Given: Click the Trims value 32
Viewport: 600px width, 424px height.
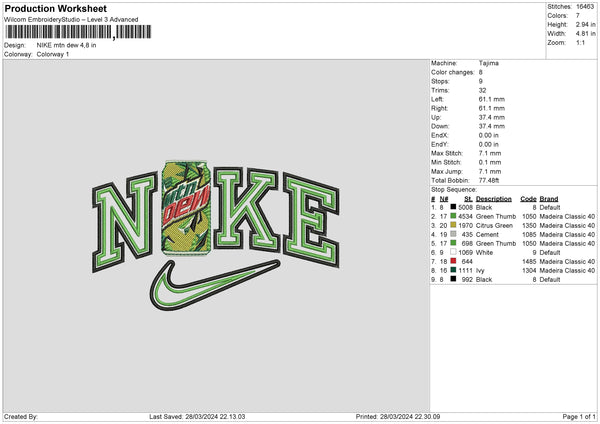Looking at the screenshot, I should coord(482,90).
